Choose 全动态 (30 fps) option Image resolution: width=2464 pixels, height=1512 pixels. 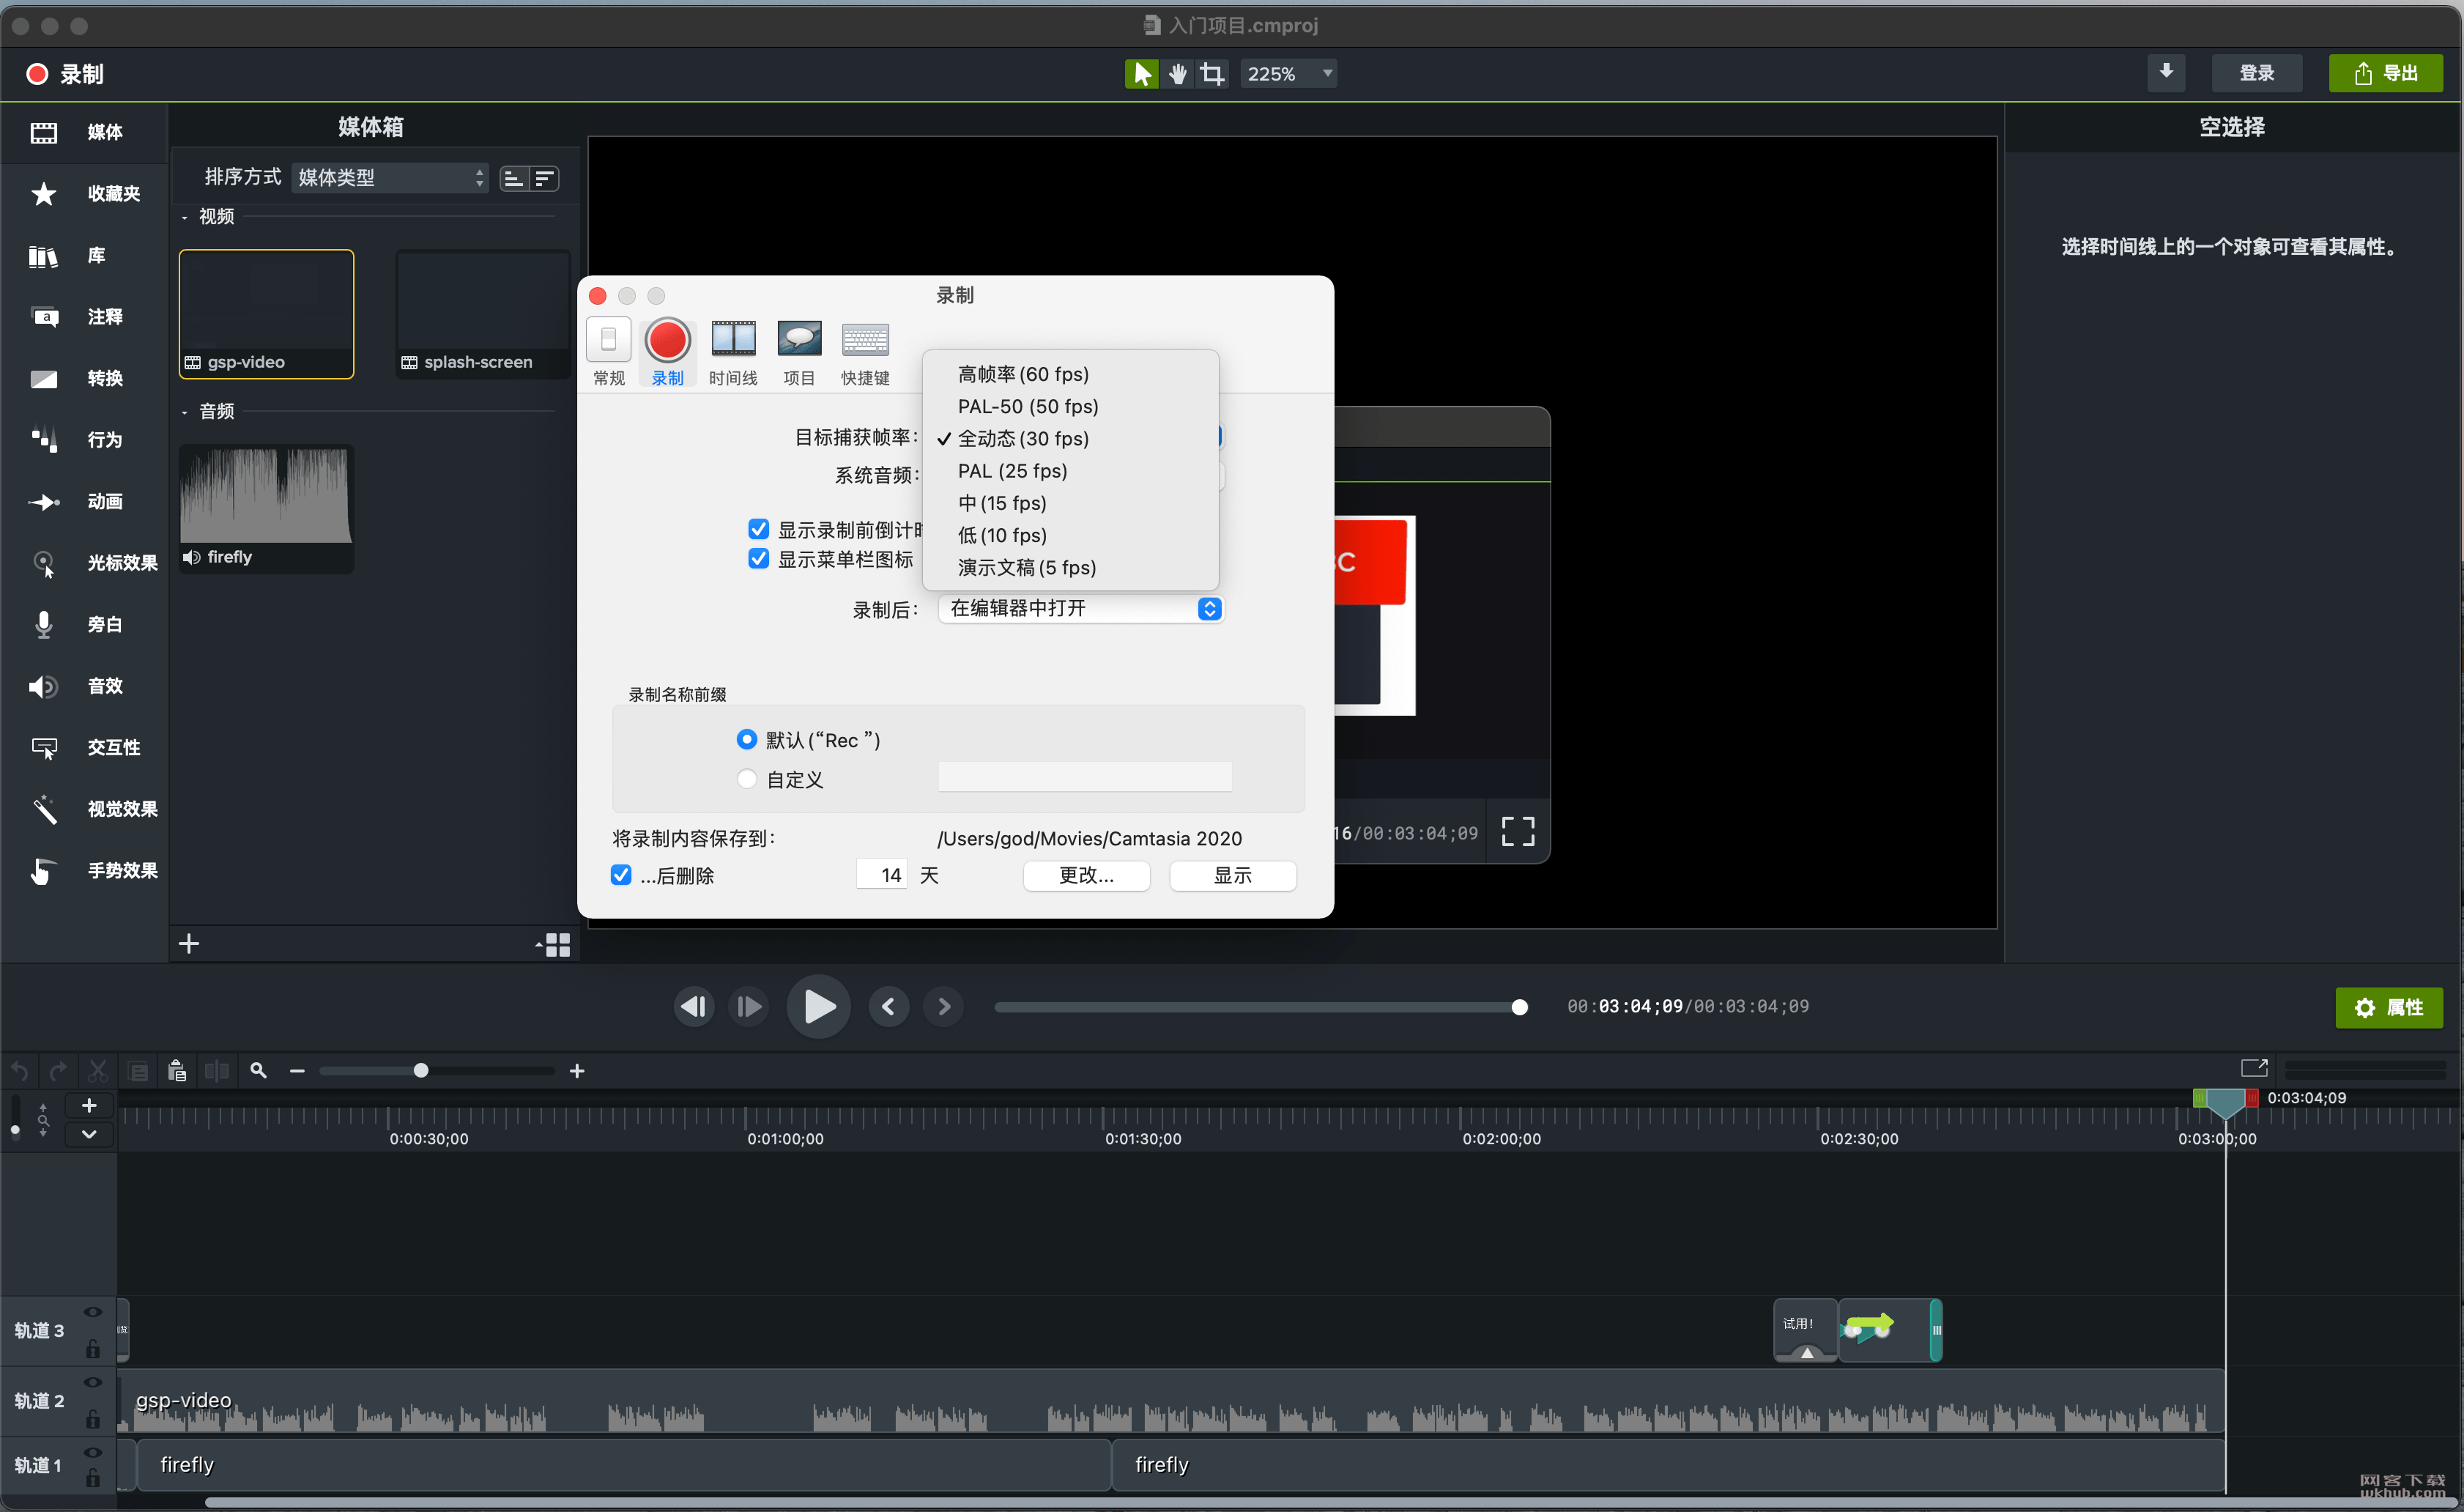(x=1070, y=438)
